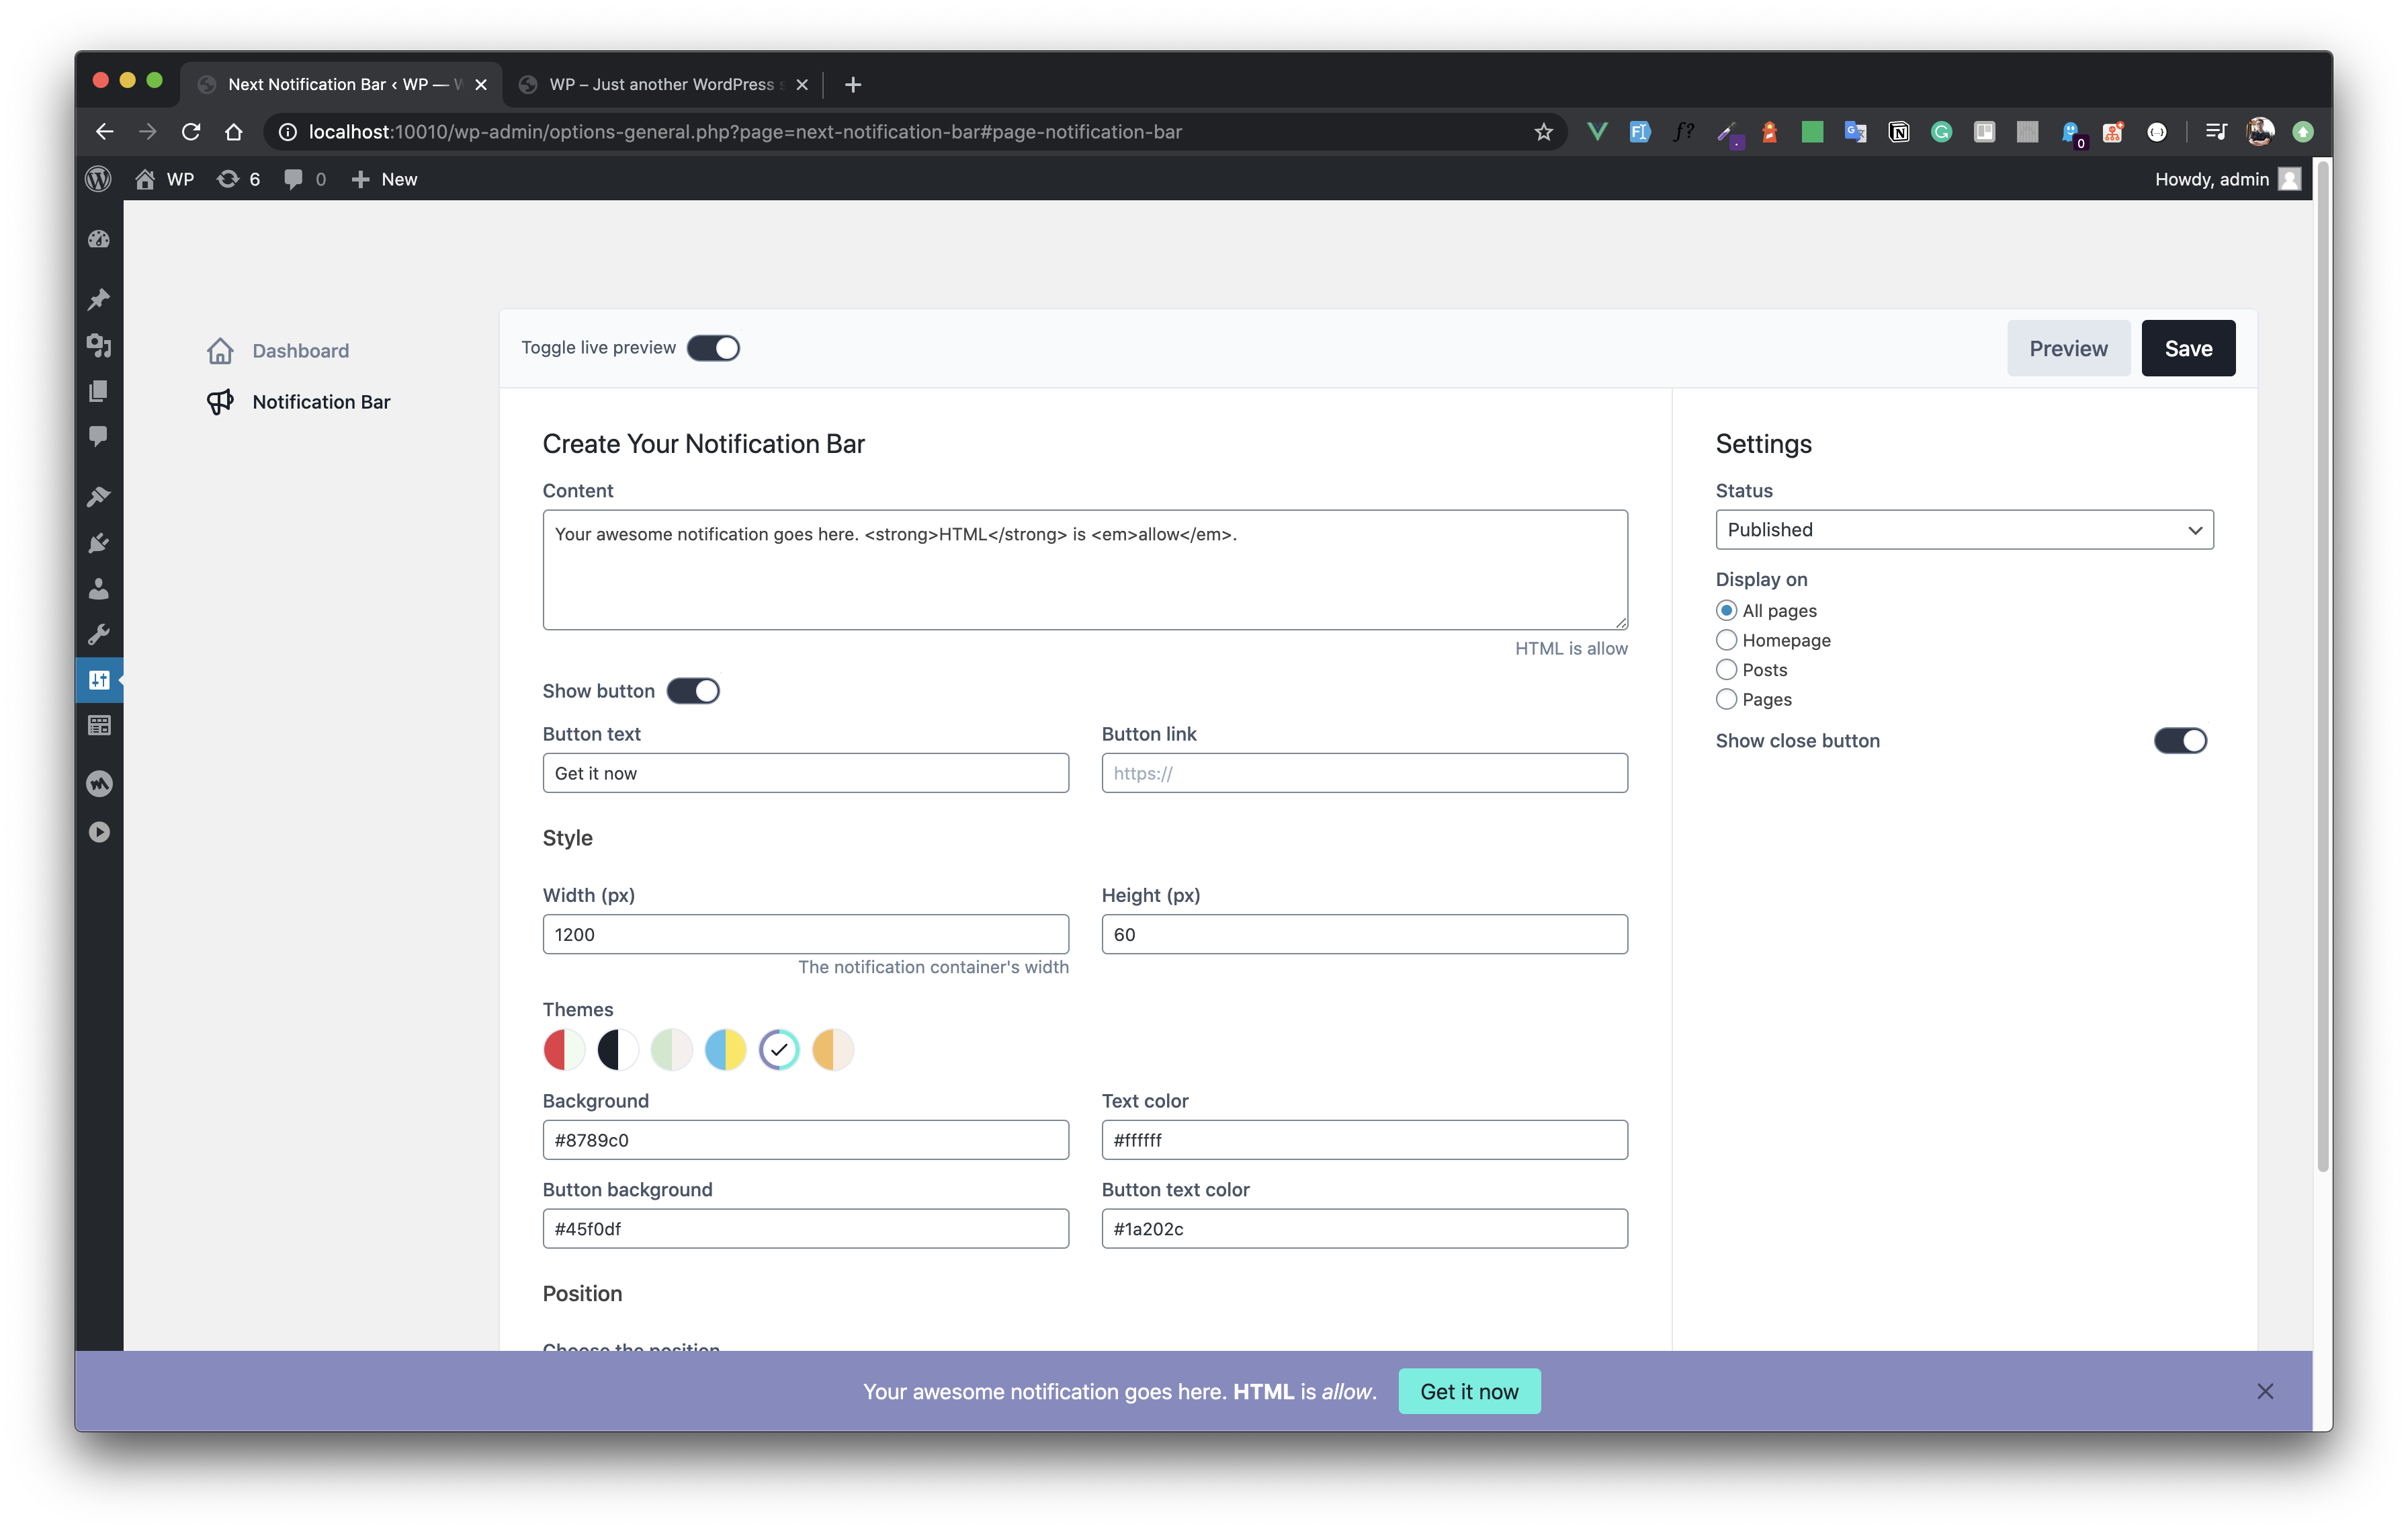Open a new browser tab with plus
The height and width of the screenshot is (1531, 2408).
point(852,84)
